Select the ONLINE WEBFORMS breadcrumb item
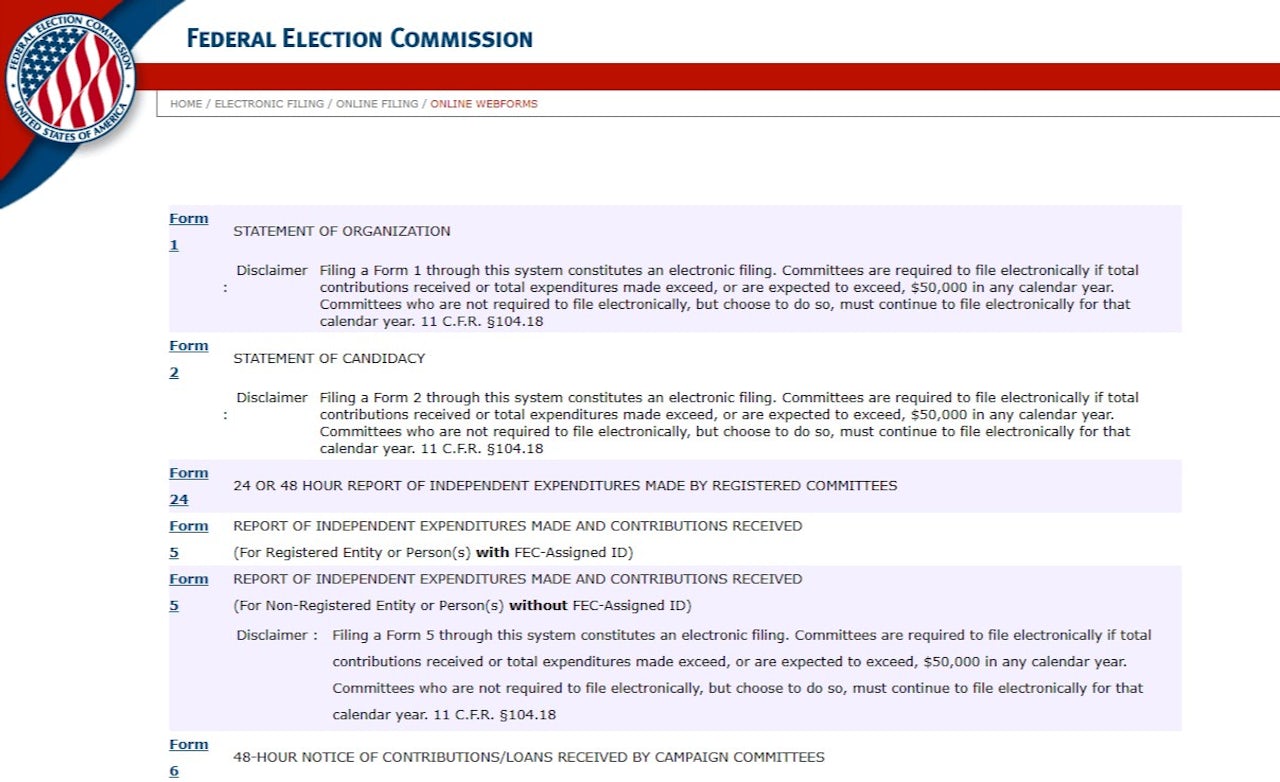 click(484, 104)
